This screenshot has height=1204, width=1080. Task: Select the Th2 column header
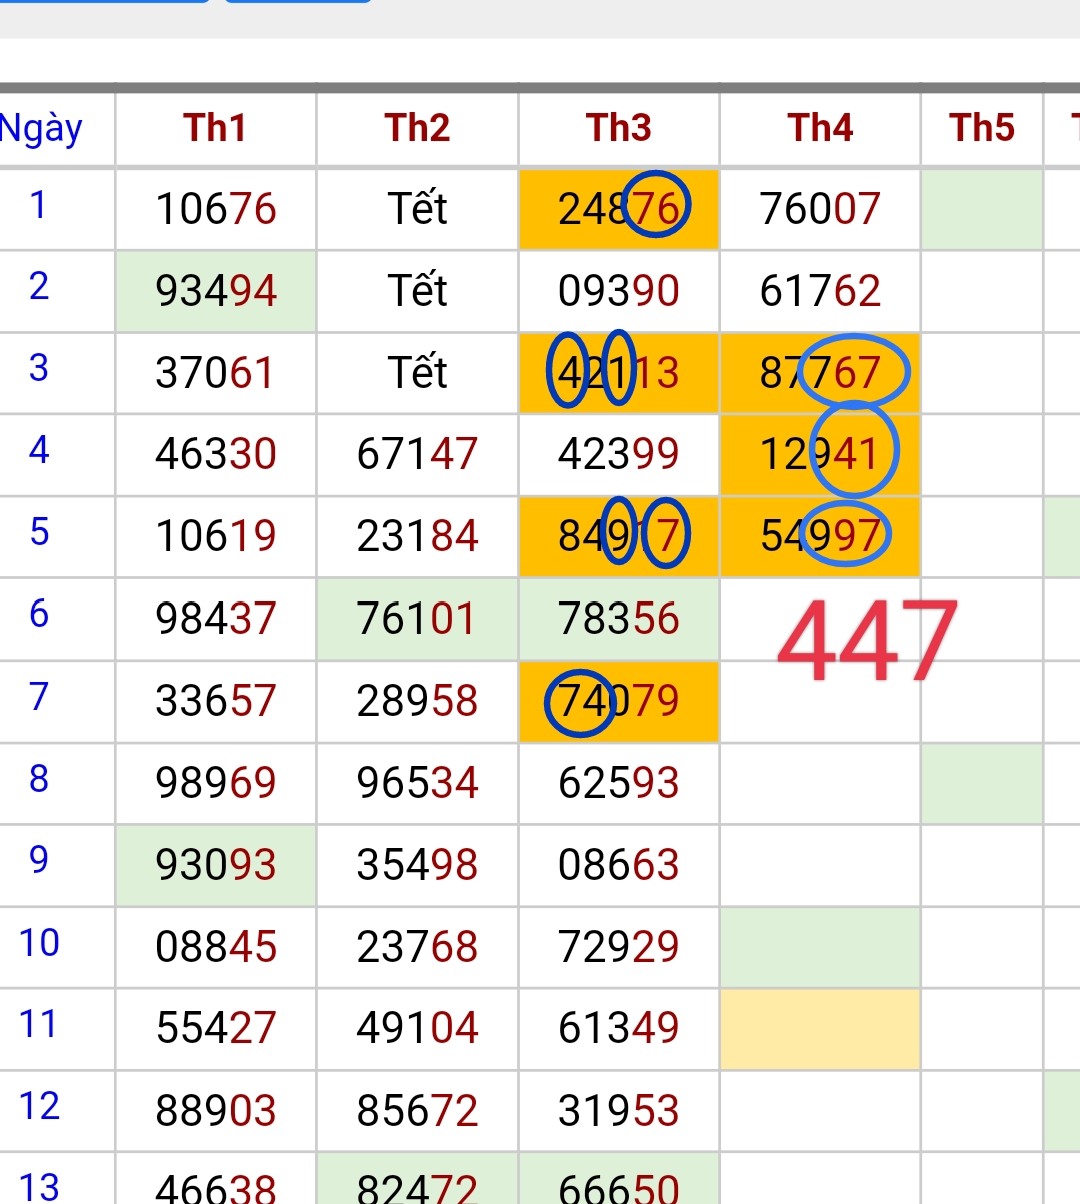coord(417,128)
